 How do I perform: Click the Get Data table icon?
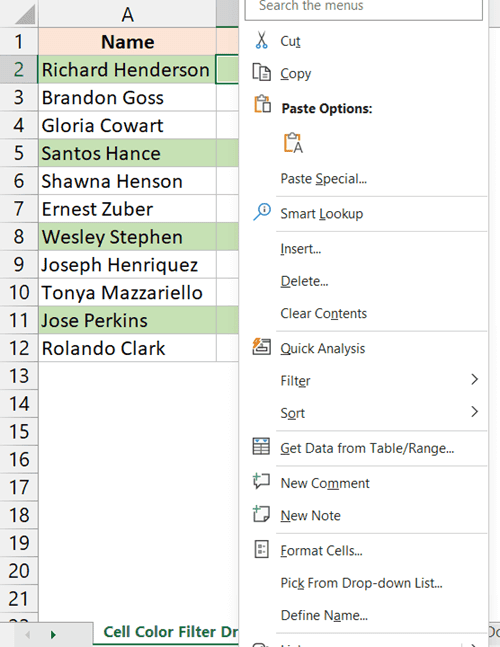click(261, 446)
